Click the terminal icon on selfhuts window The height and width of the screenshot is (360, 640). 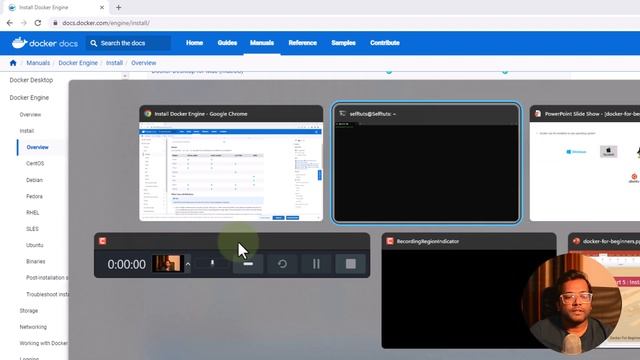[x=342, y=113]
